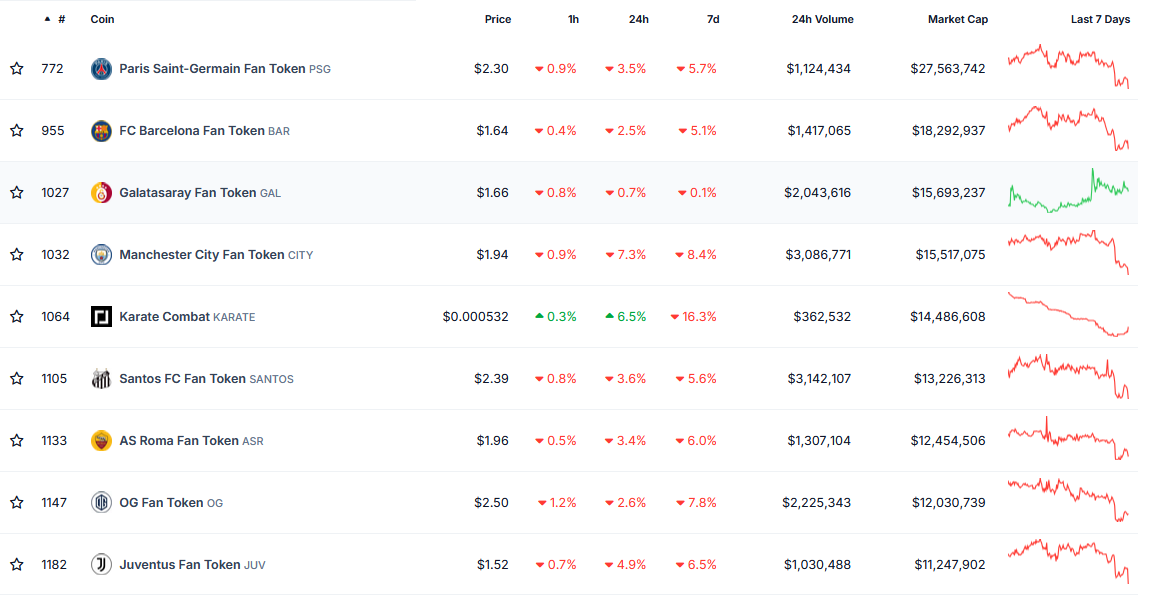Star the Juventus Fan Token row
This screenshot has height=597, width=1155.
[x=17, y=564]
